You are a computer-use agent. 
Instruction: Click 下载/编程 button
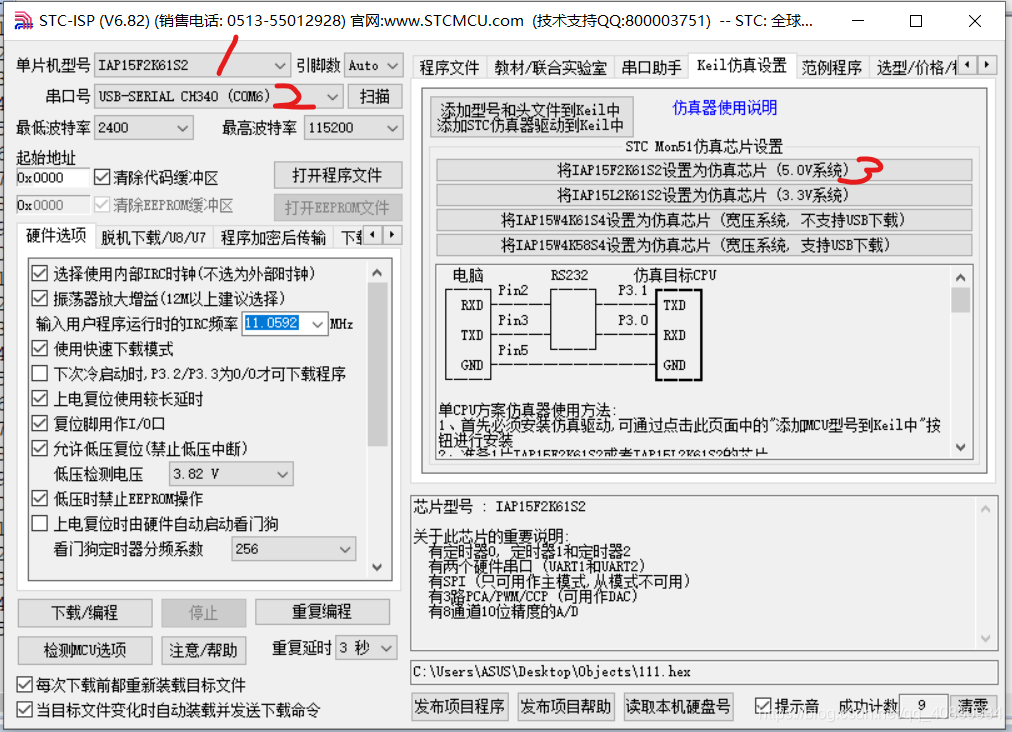pos(85,613)
